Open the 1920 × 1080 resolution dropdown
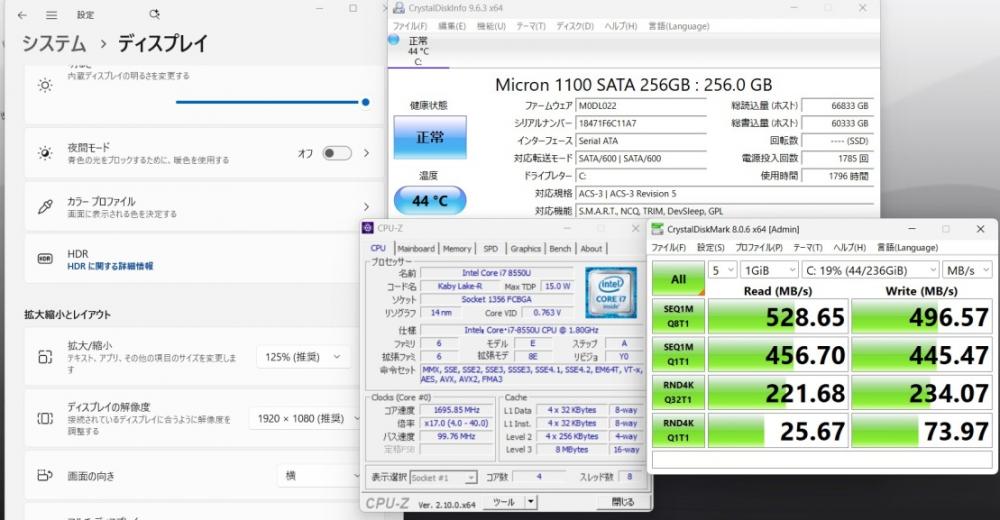1000x520 pixels. point(304,419)
